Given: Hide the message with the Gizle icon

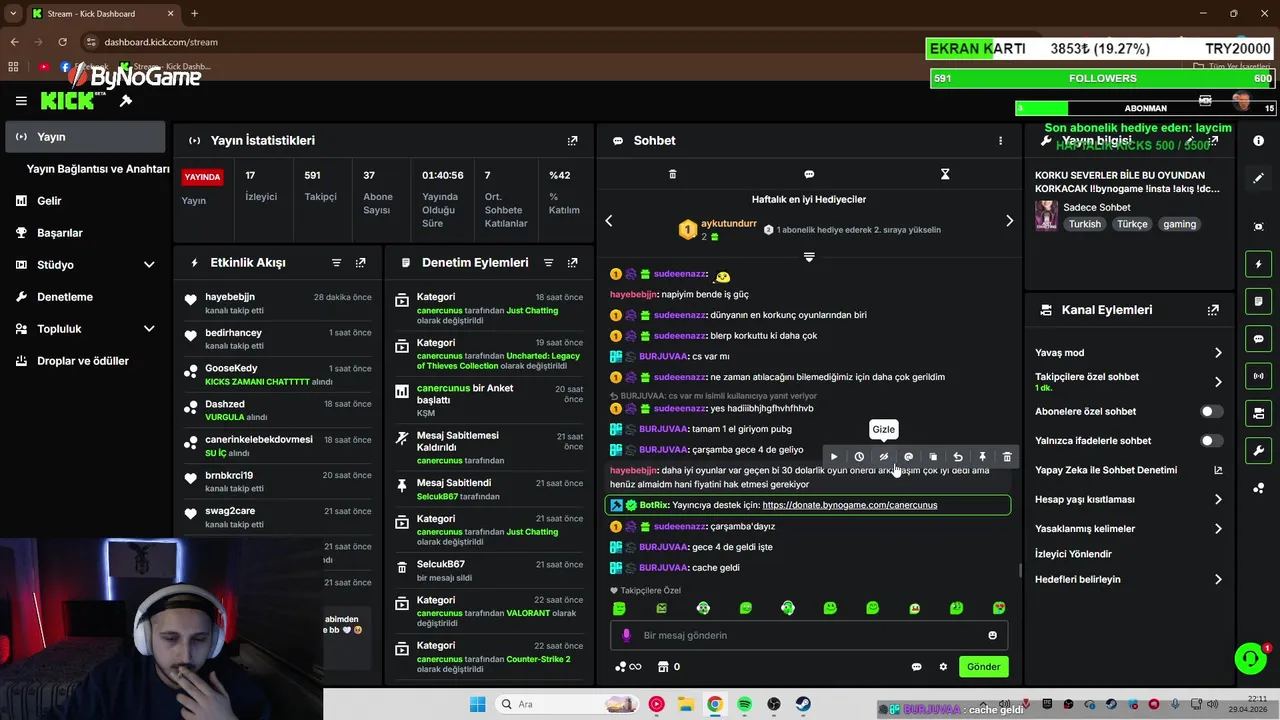Looking at the screenshot, I should [883, 457].
